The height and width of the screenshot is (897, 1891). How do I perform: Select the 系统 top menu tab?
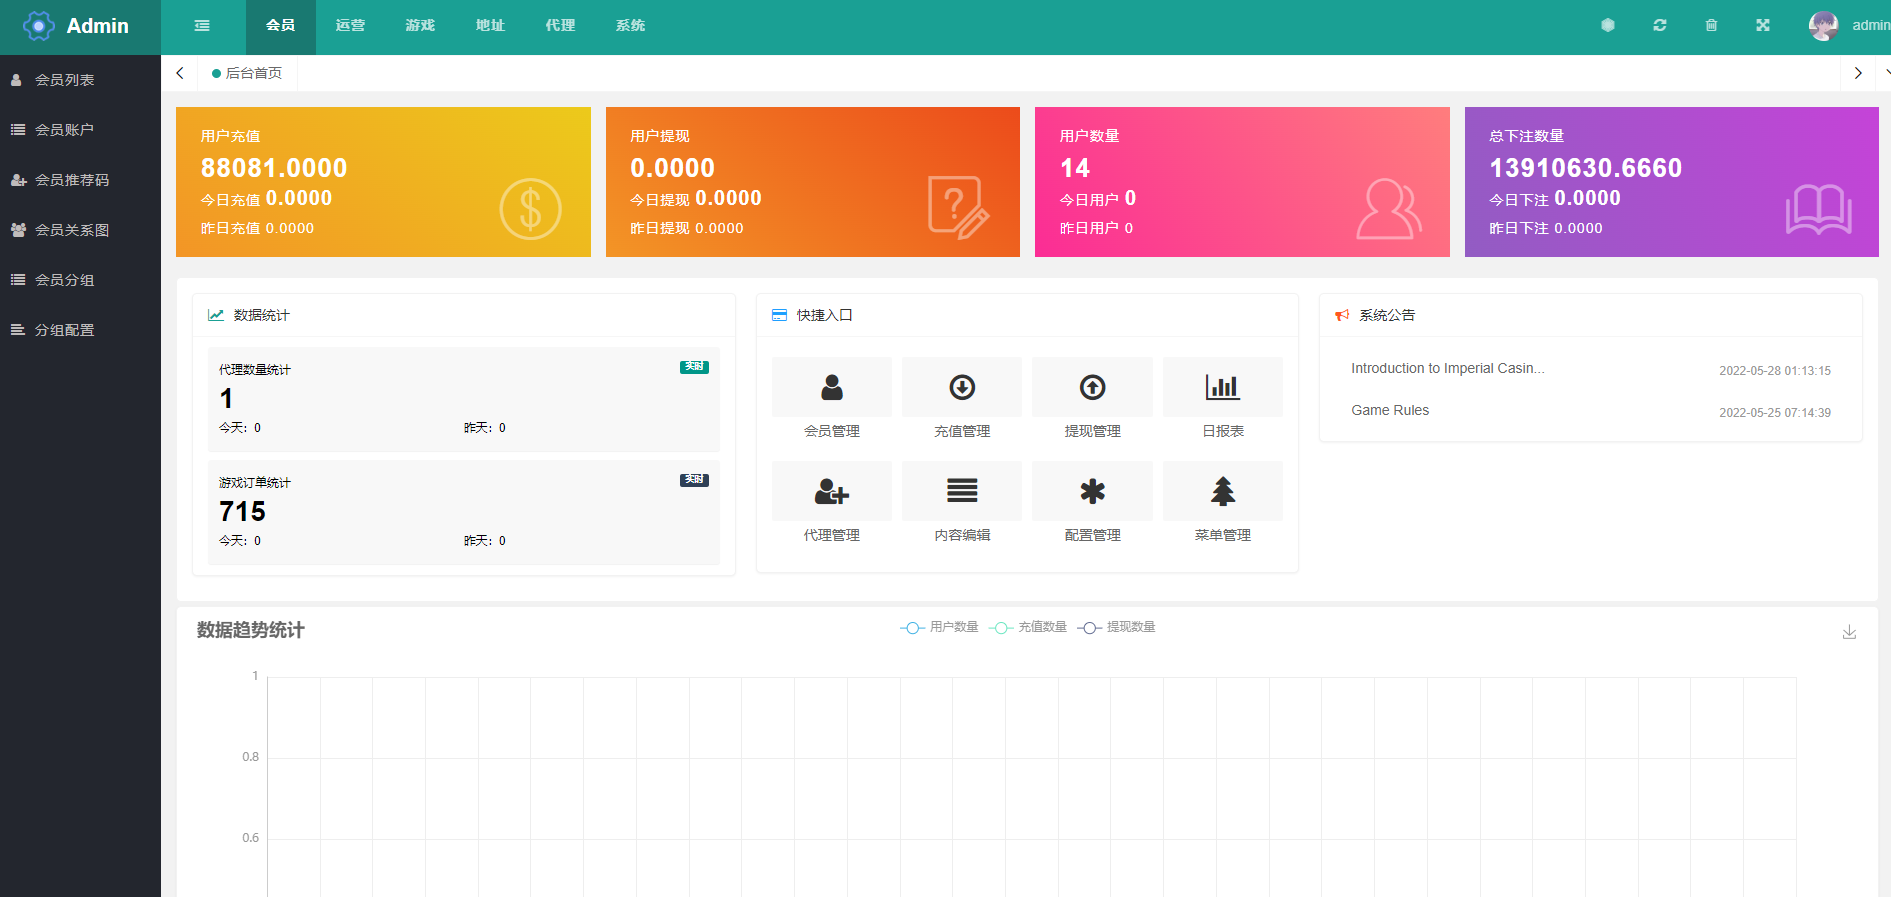tap(630, 26)
